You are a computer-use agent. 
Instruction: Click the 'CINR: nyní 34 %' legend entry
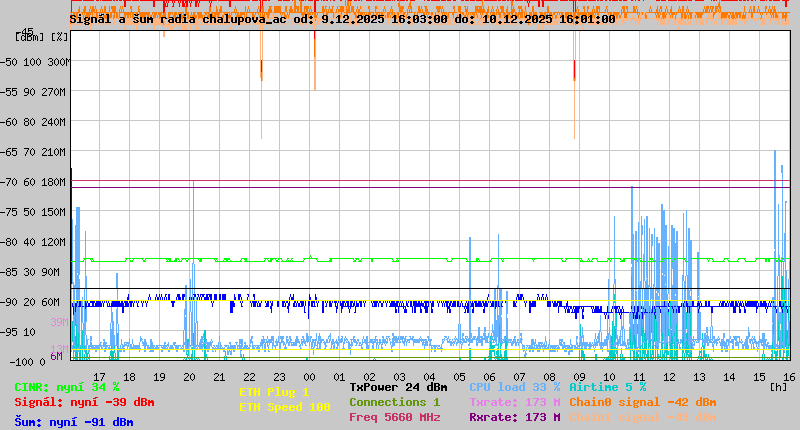pos(67,387)
